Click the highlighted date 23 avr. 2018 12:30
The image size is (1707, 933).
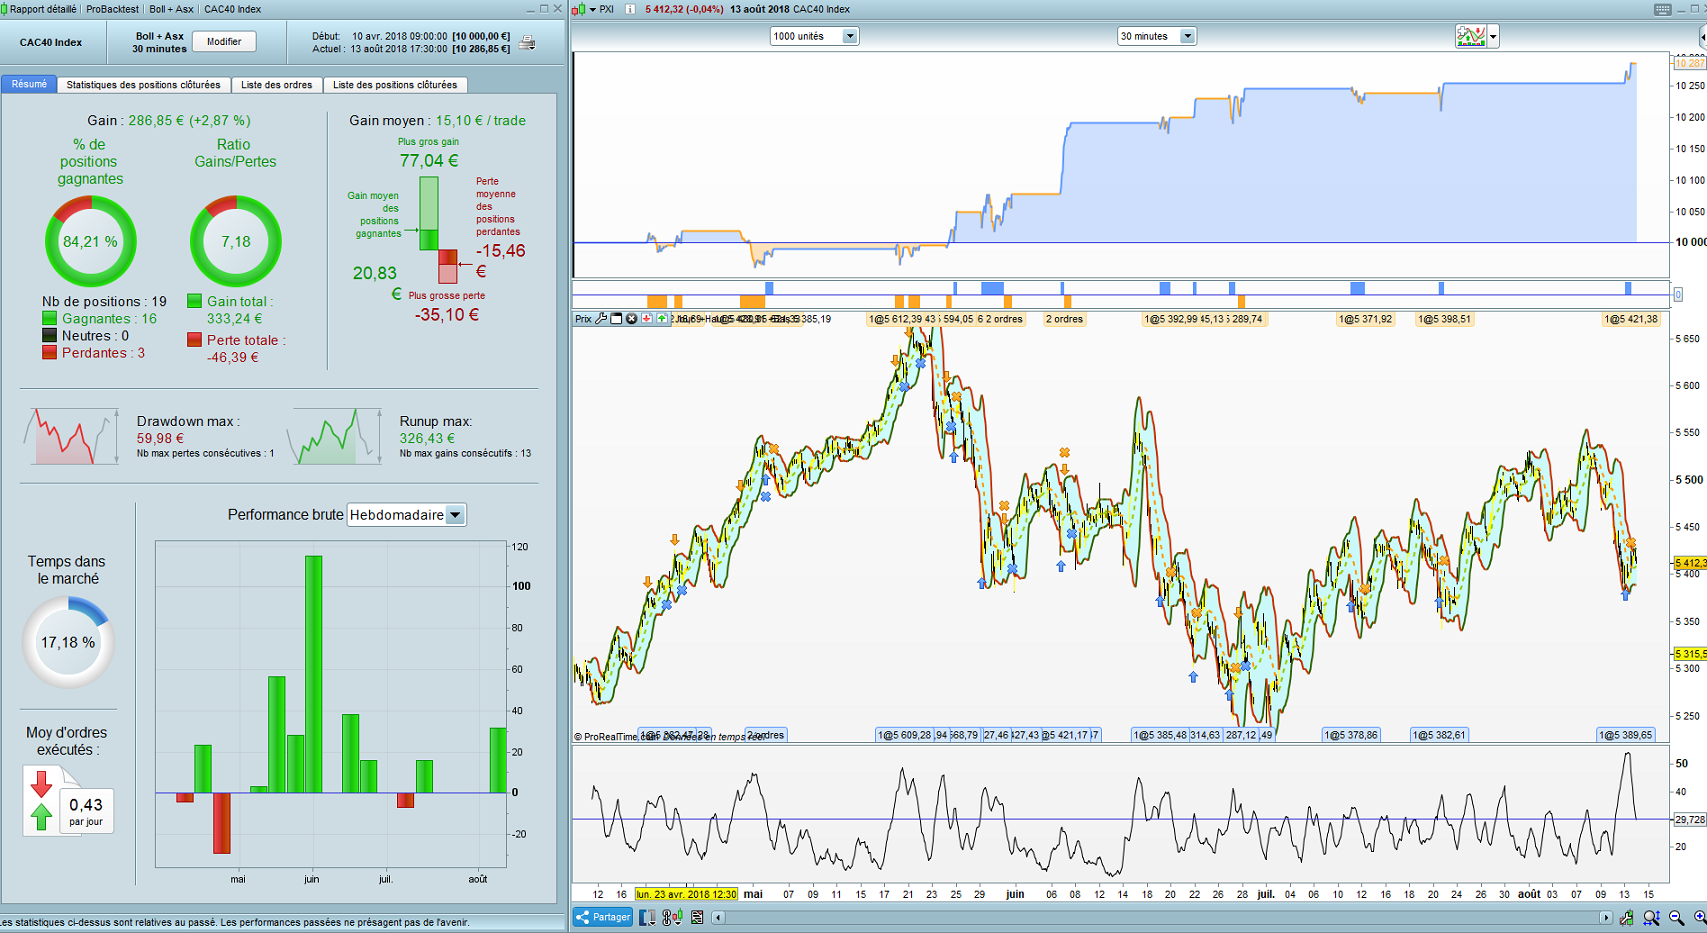point(686,894)
